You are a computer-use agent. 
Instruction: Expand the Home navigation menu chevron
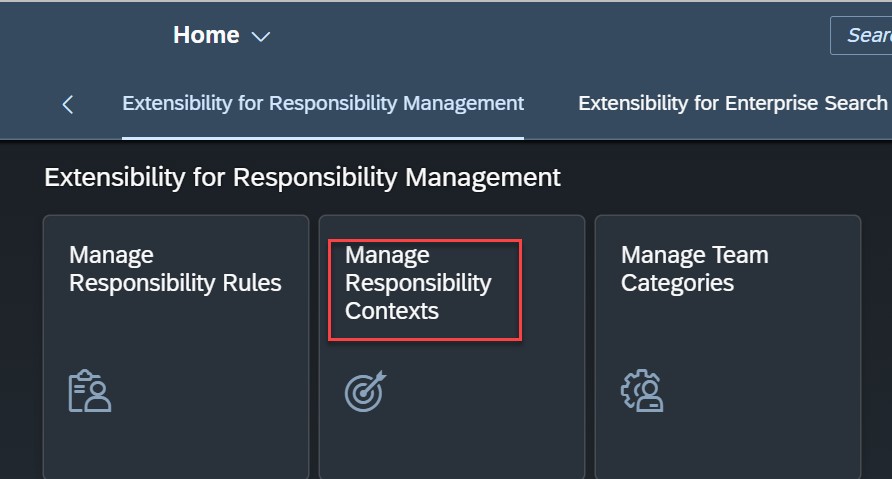point(261,37)
